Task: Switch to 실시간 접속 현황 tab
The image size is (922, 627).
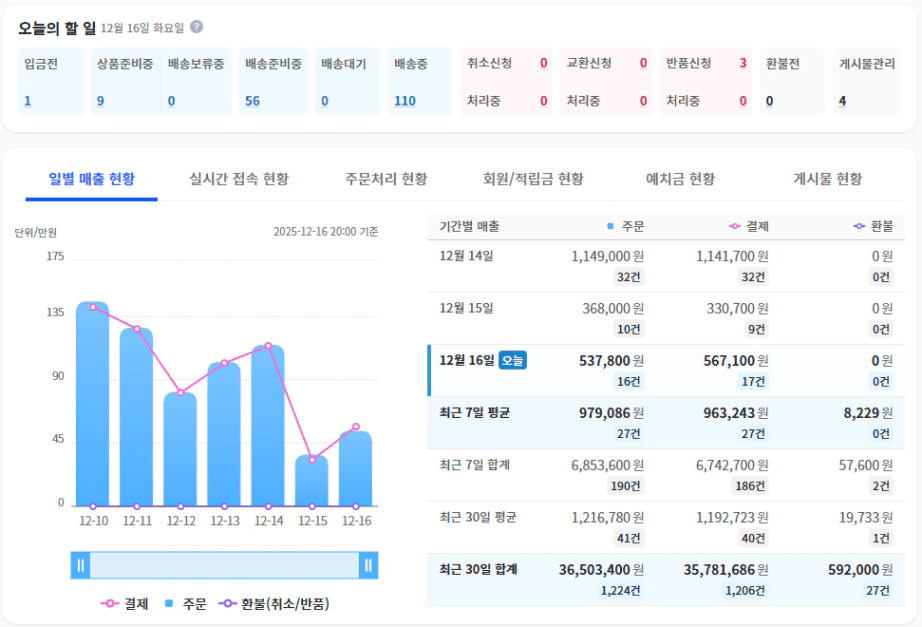Action: [x=239, y=179]
